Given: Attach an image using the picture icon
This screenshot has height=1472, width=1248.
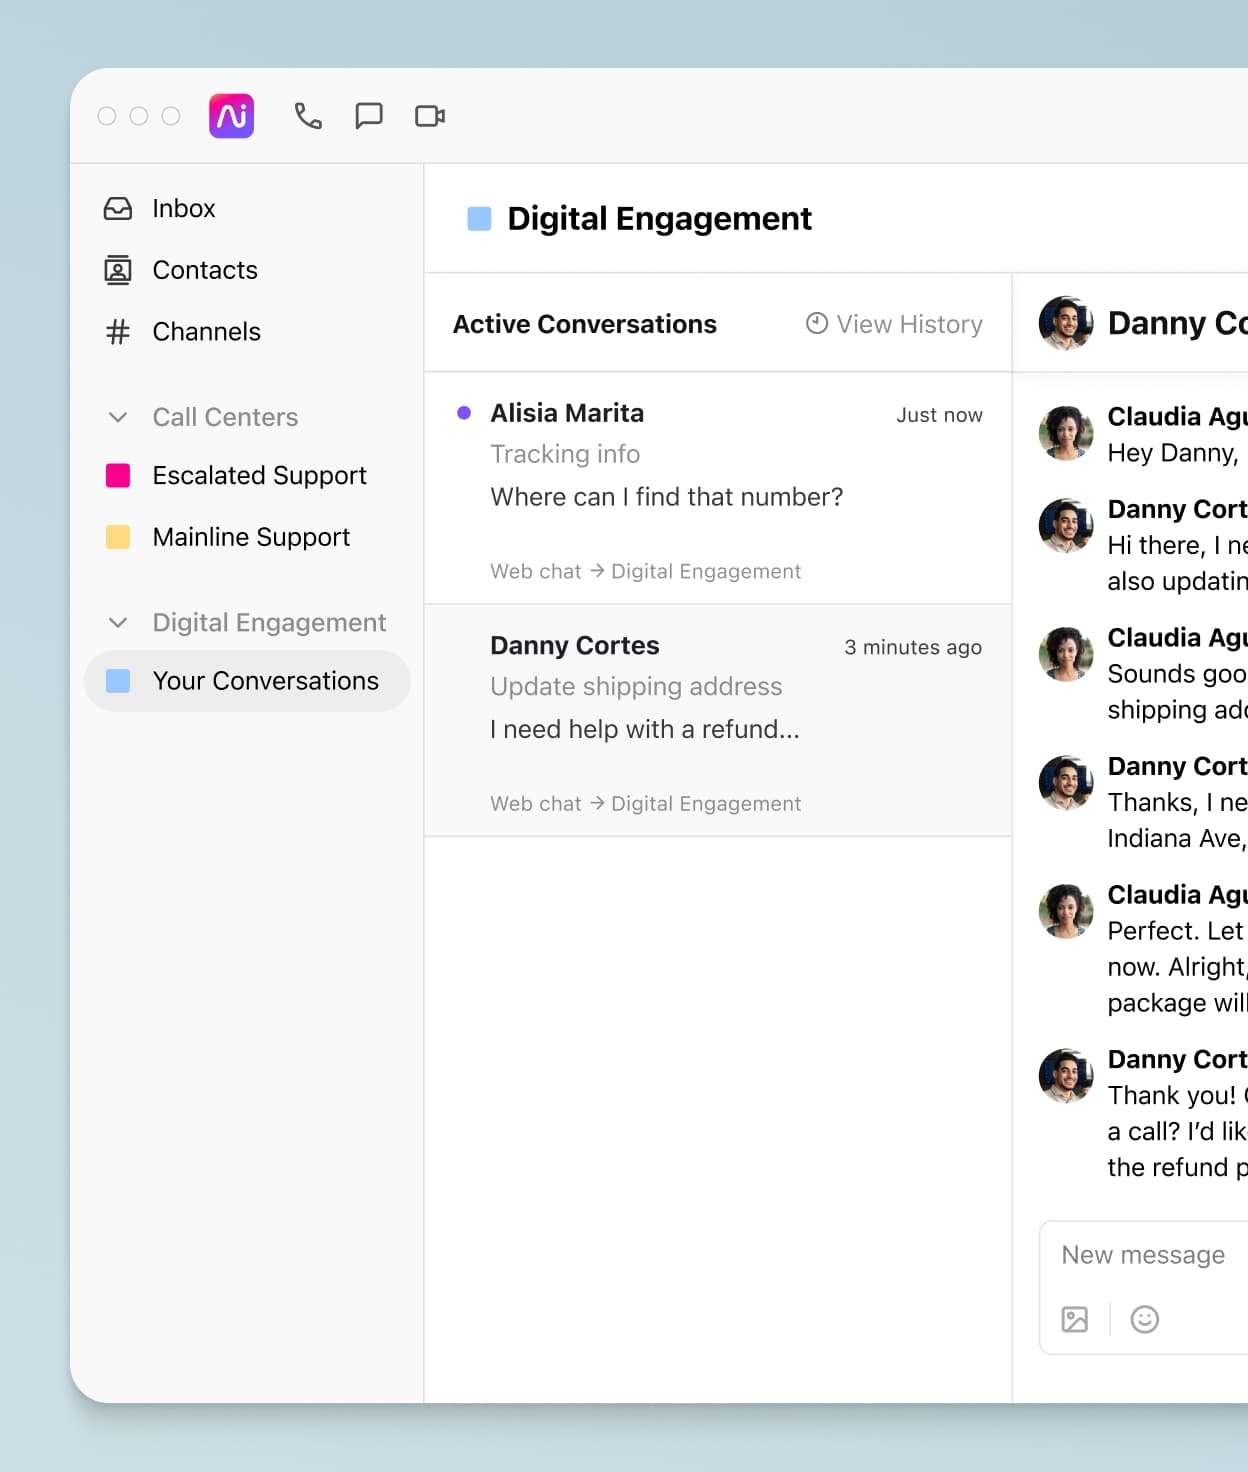Looking at the screenshot, I should tap(1075, 1319).
